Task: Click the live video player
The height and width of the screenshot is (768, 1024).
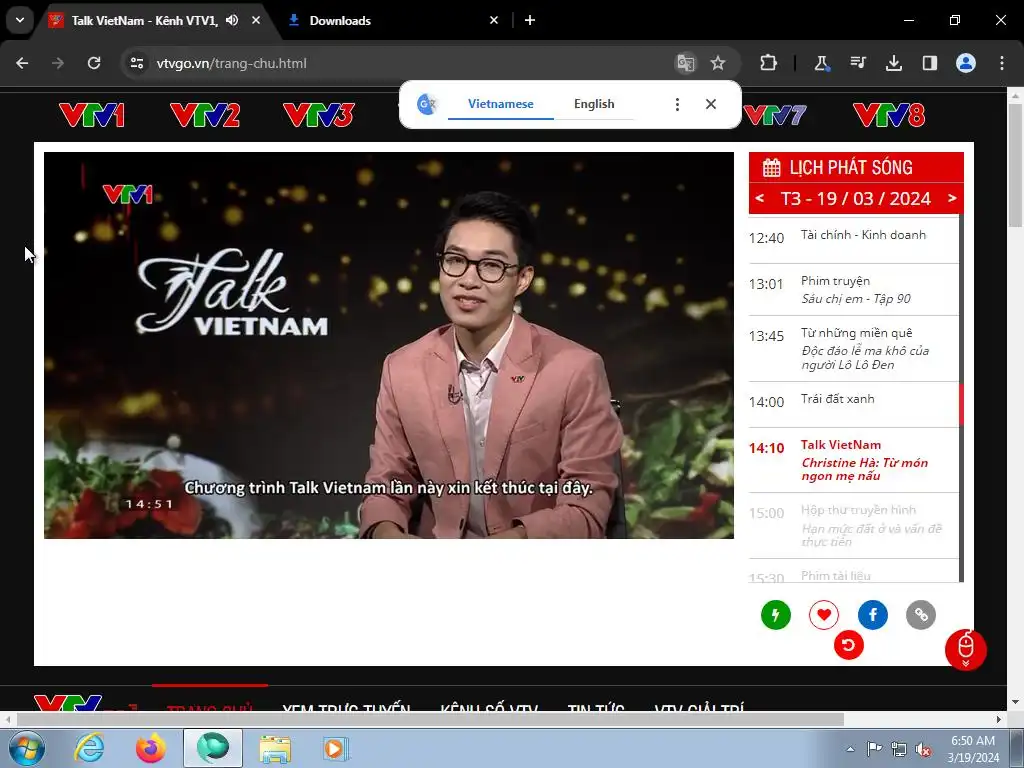Action: click(389, 345)
